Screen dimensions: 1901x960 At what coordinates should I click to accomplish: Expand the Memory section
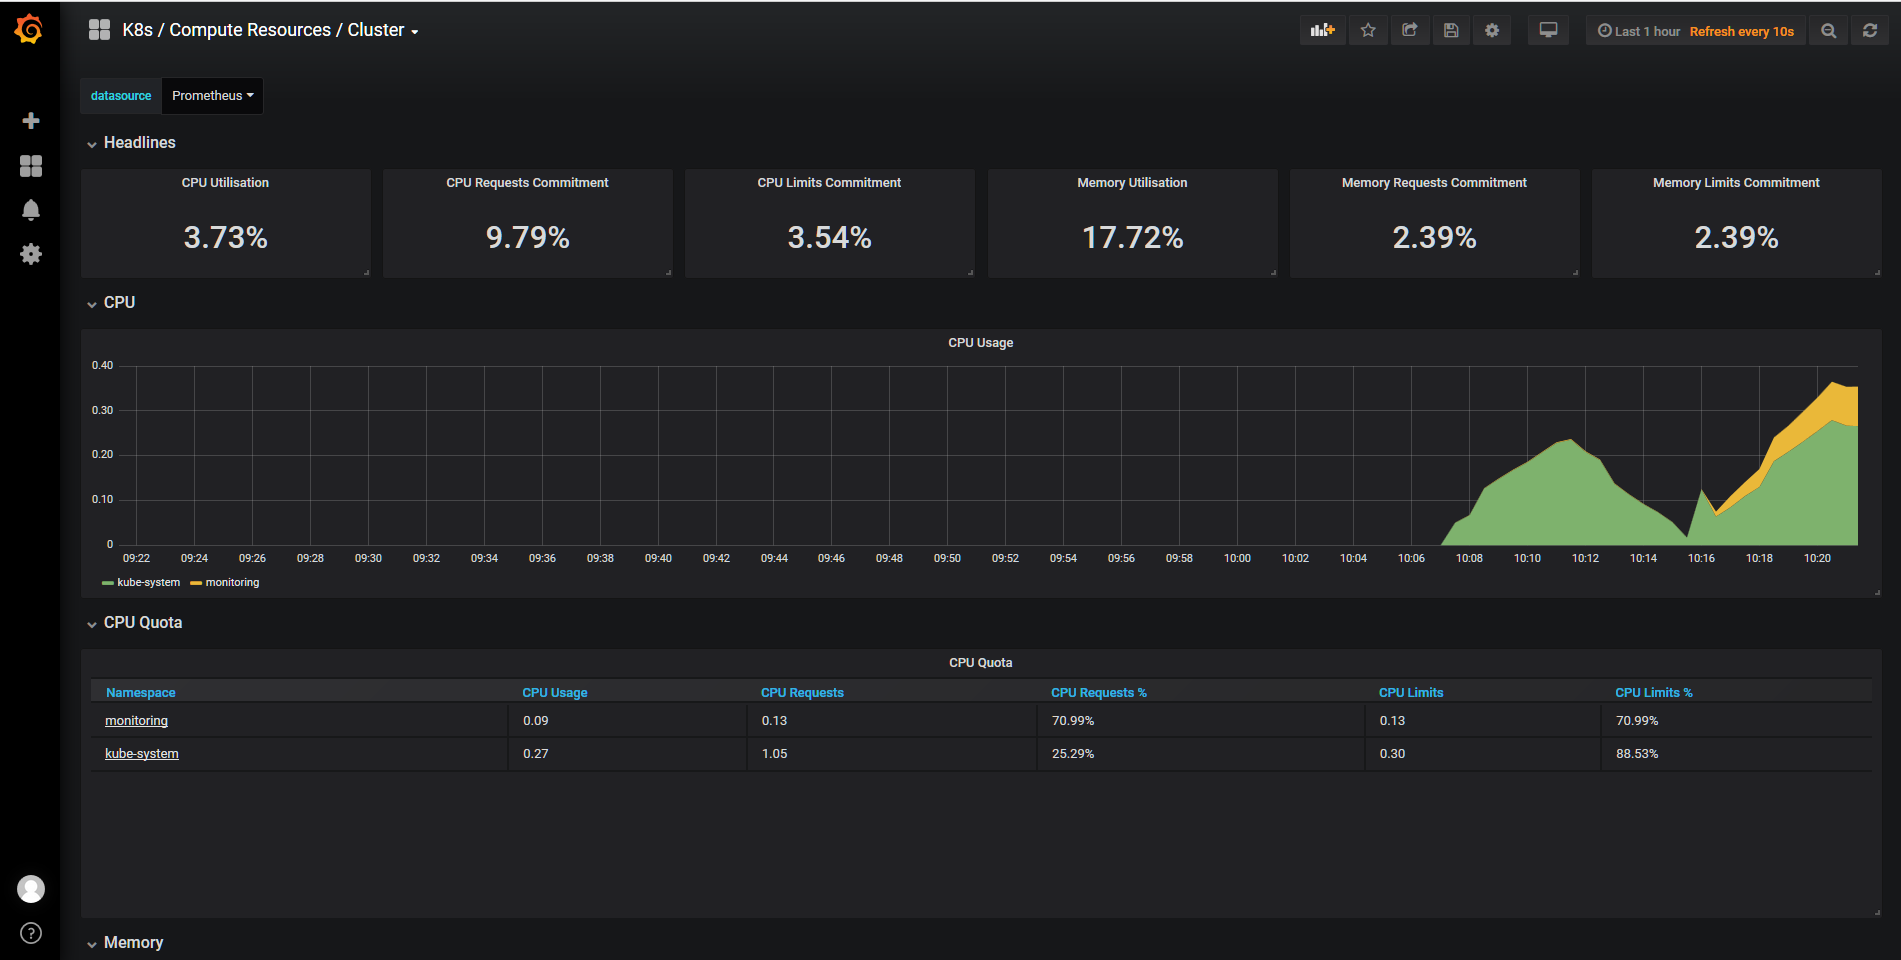pos(133,941)
